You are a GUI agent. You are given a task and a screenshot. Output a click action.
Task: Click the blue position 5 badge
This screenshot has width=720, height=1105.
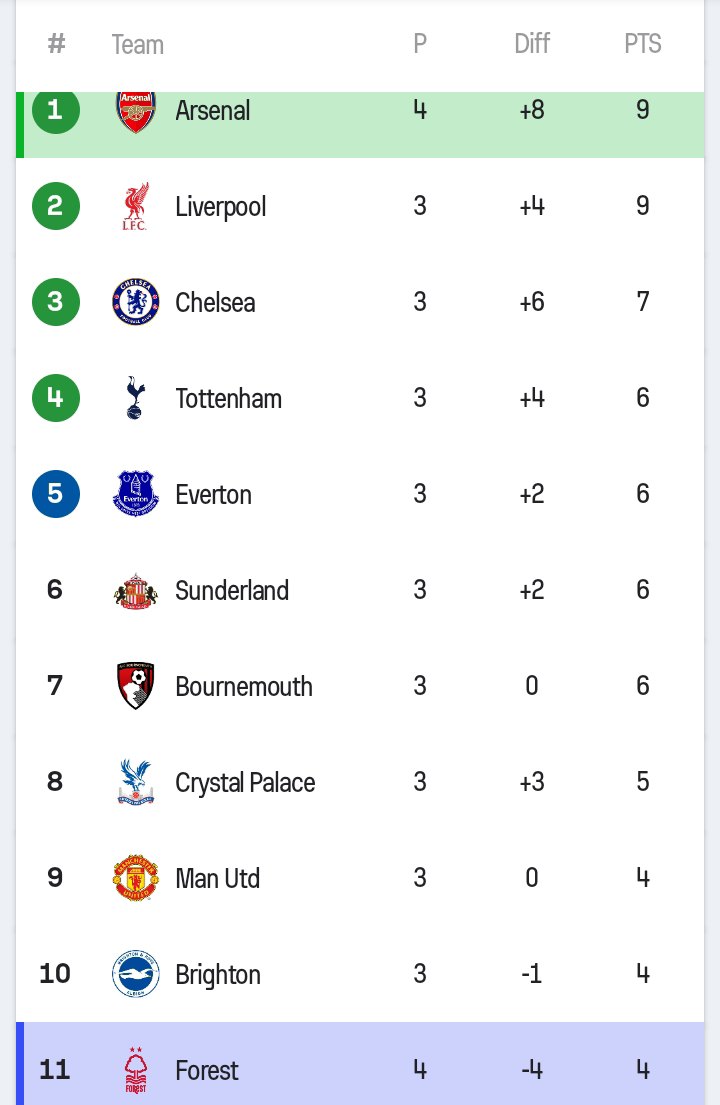56,494
